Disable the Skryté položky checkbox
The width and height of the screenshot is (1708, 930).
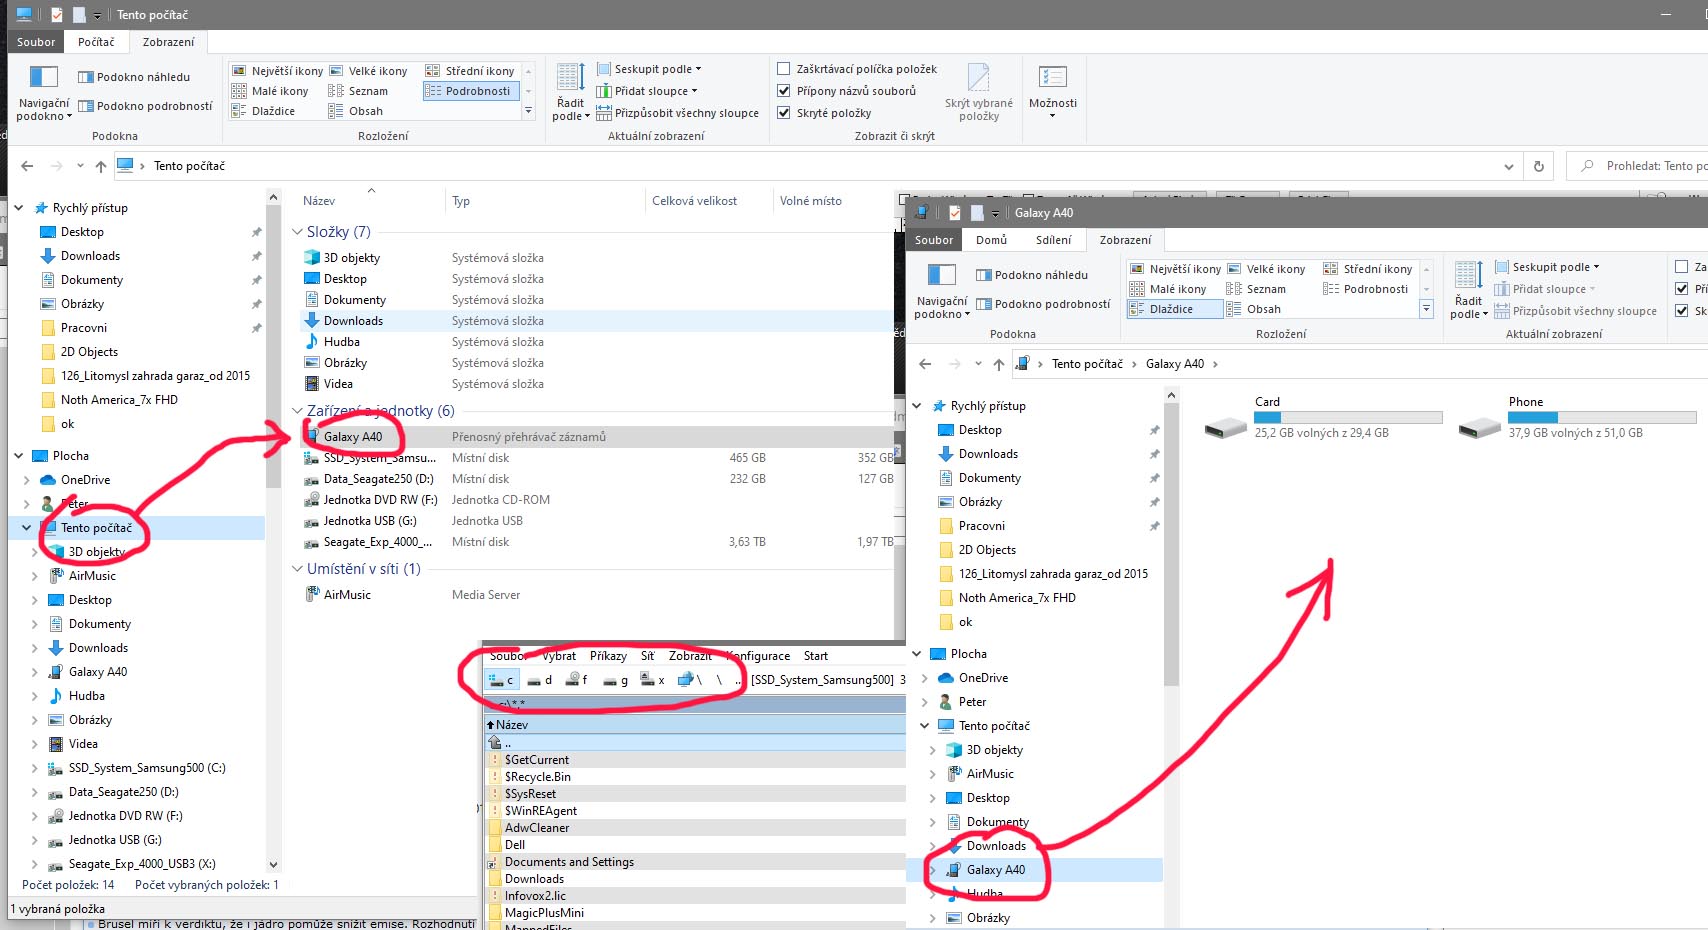point(784,113)
